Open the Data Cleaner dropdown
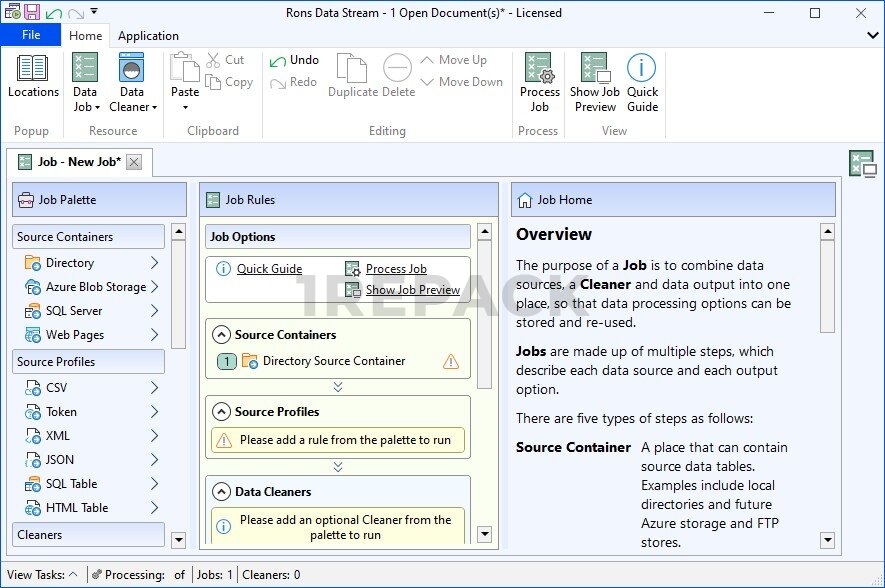The height and width of the screenshot is (588, 885). tap(132, 107)
